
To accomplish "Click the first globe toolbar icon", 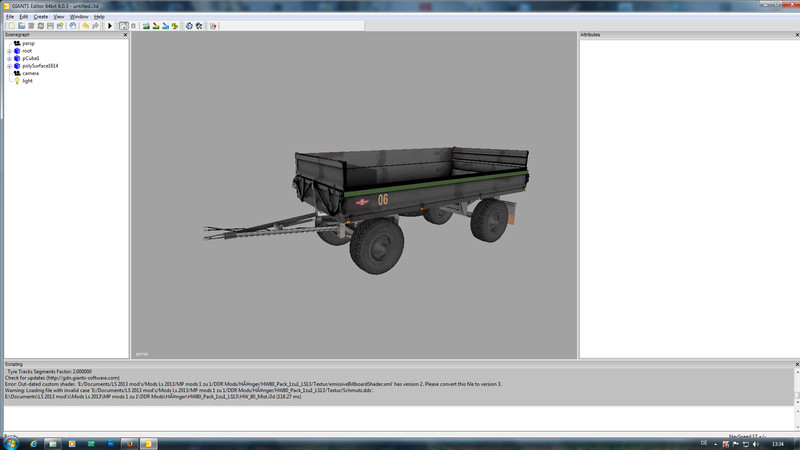I will click(189, 26).
